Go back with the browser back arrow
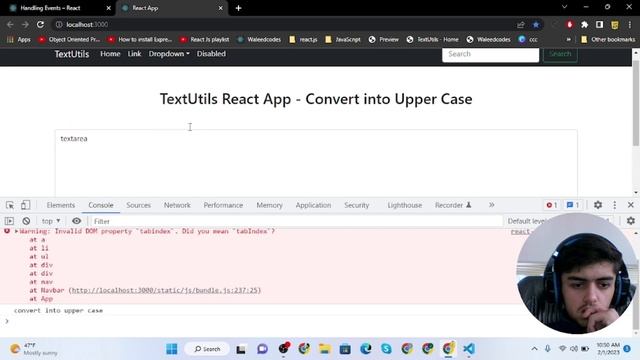 click(10, 24)
